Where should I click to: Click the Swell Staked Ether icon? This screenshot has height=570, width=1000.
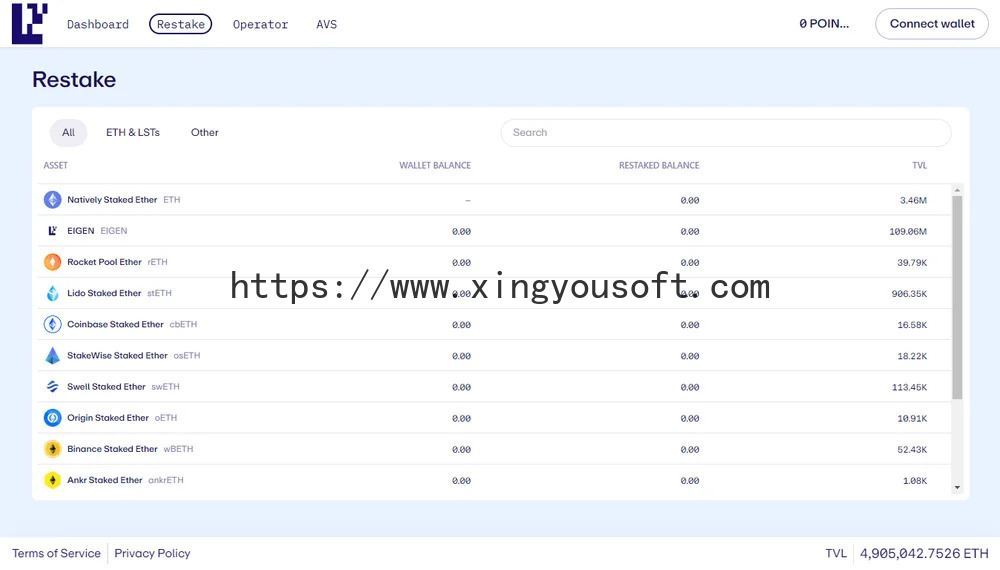(x=52, y=386)
